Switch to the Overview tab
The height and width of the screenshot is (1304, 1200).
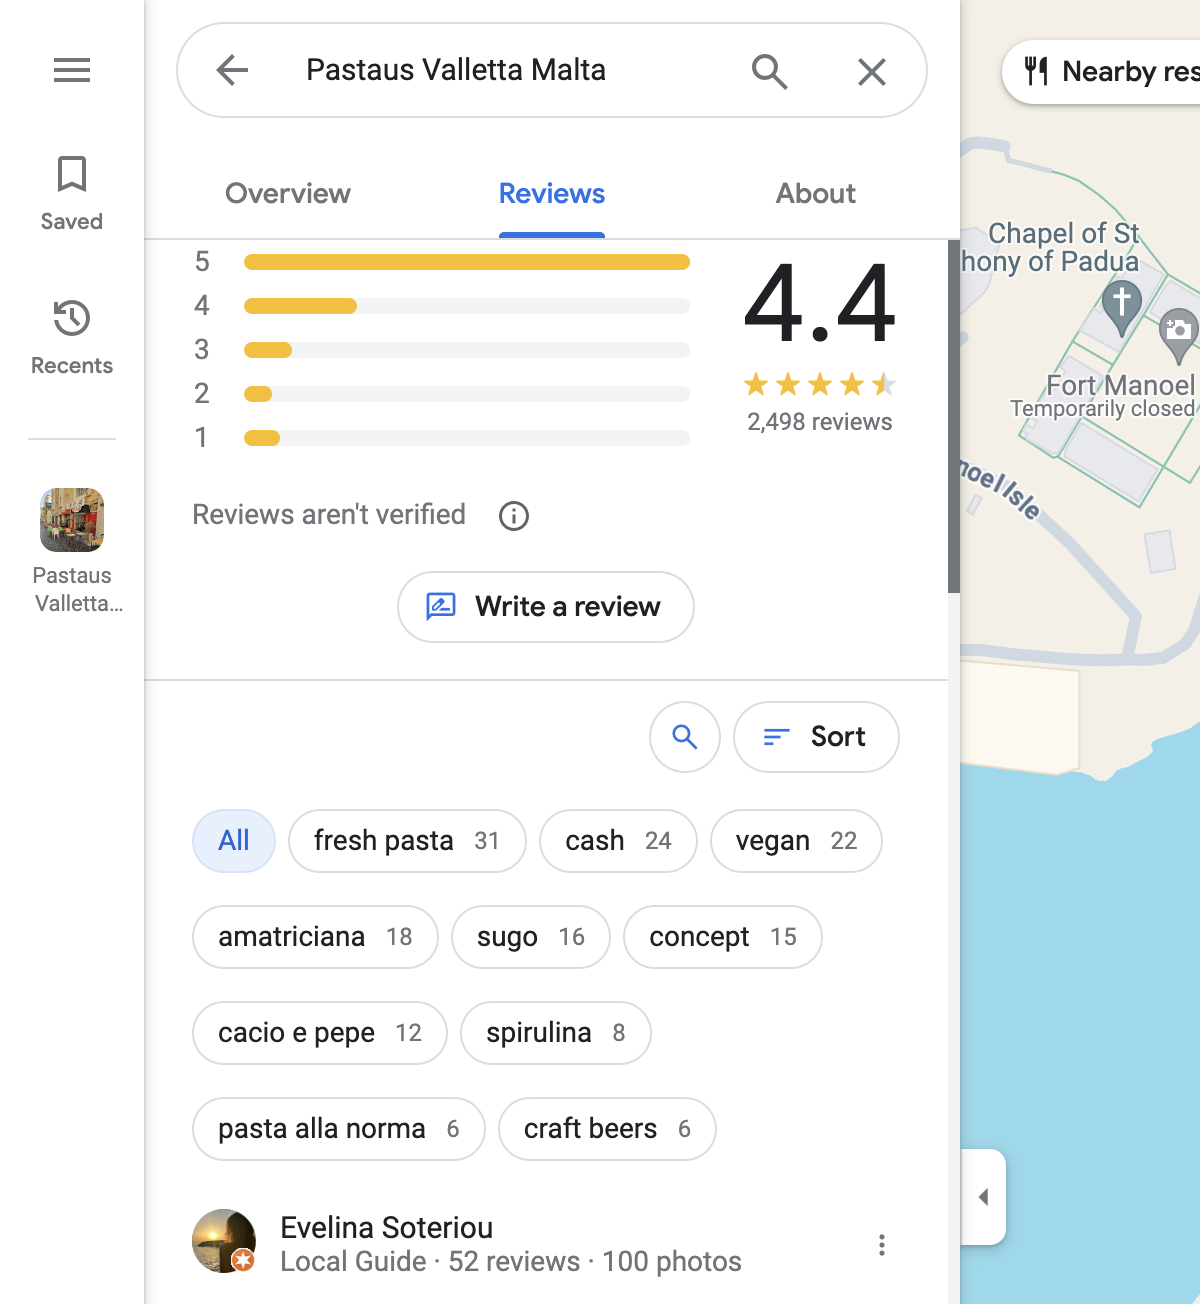(x=288, y=194)
